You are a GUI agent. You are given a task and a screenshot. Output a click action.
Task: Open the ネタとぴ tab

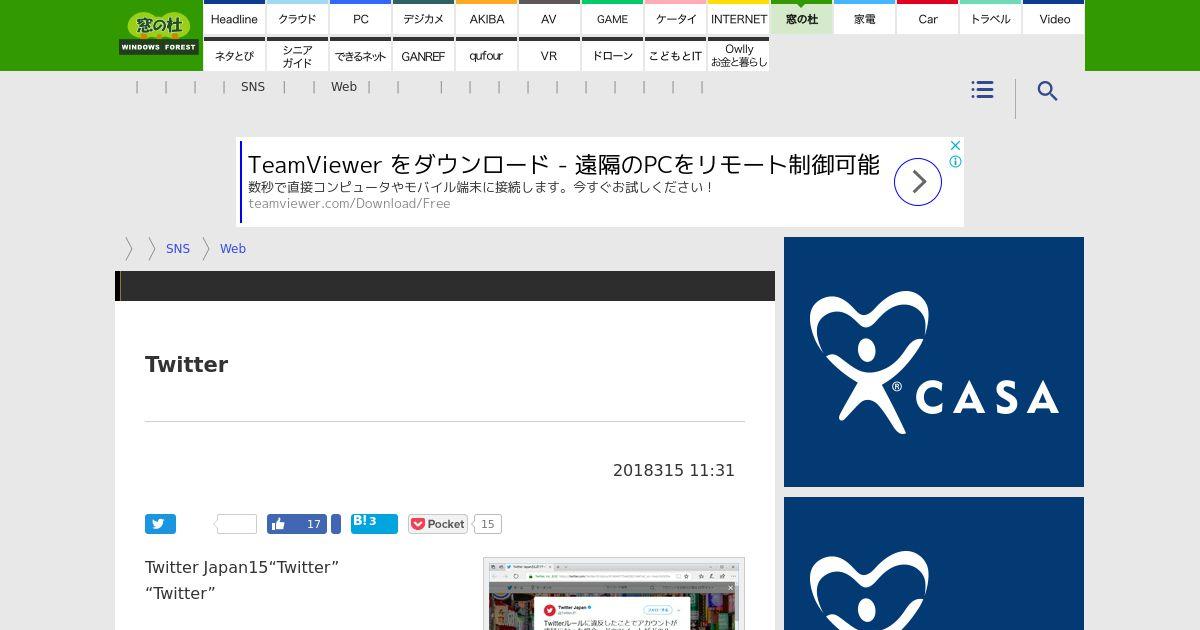coord(234,55)
